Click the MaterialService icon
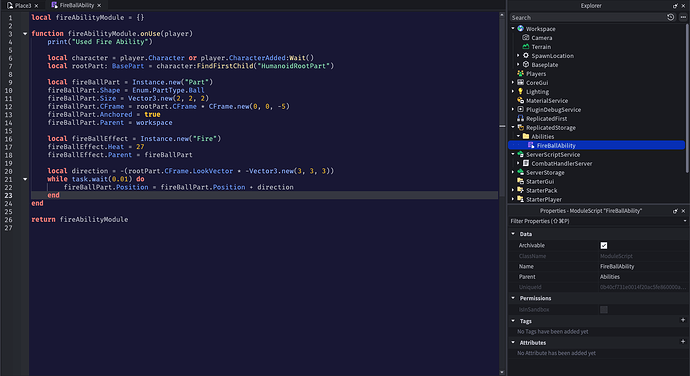 [521, 100]
